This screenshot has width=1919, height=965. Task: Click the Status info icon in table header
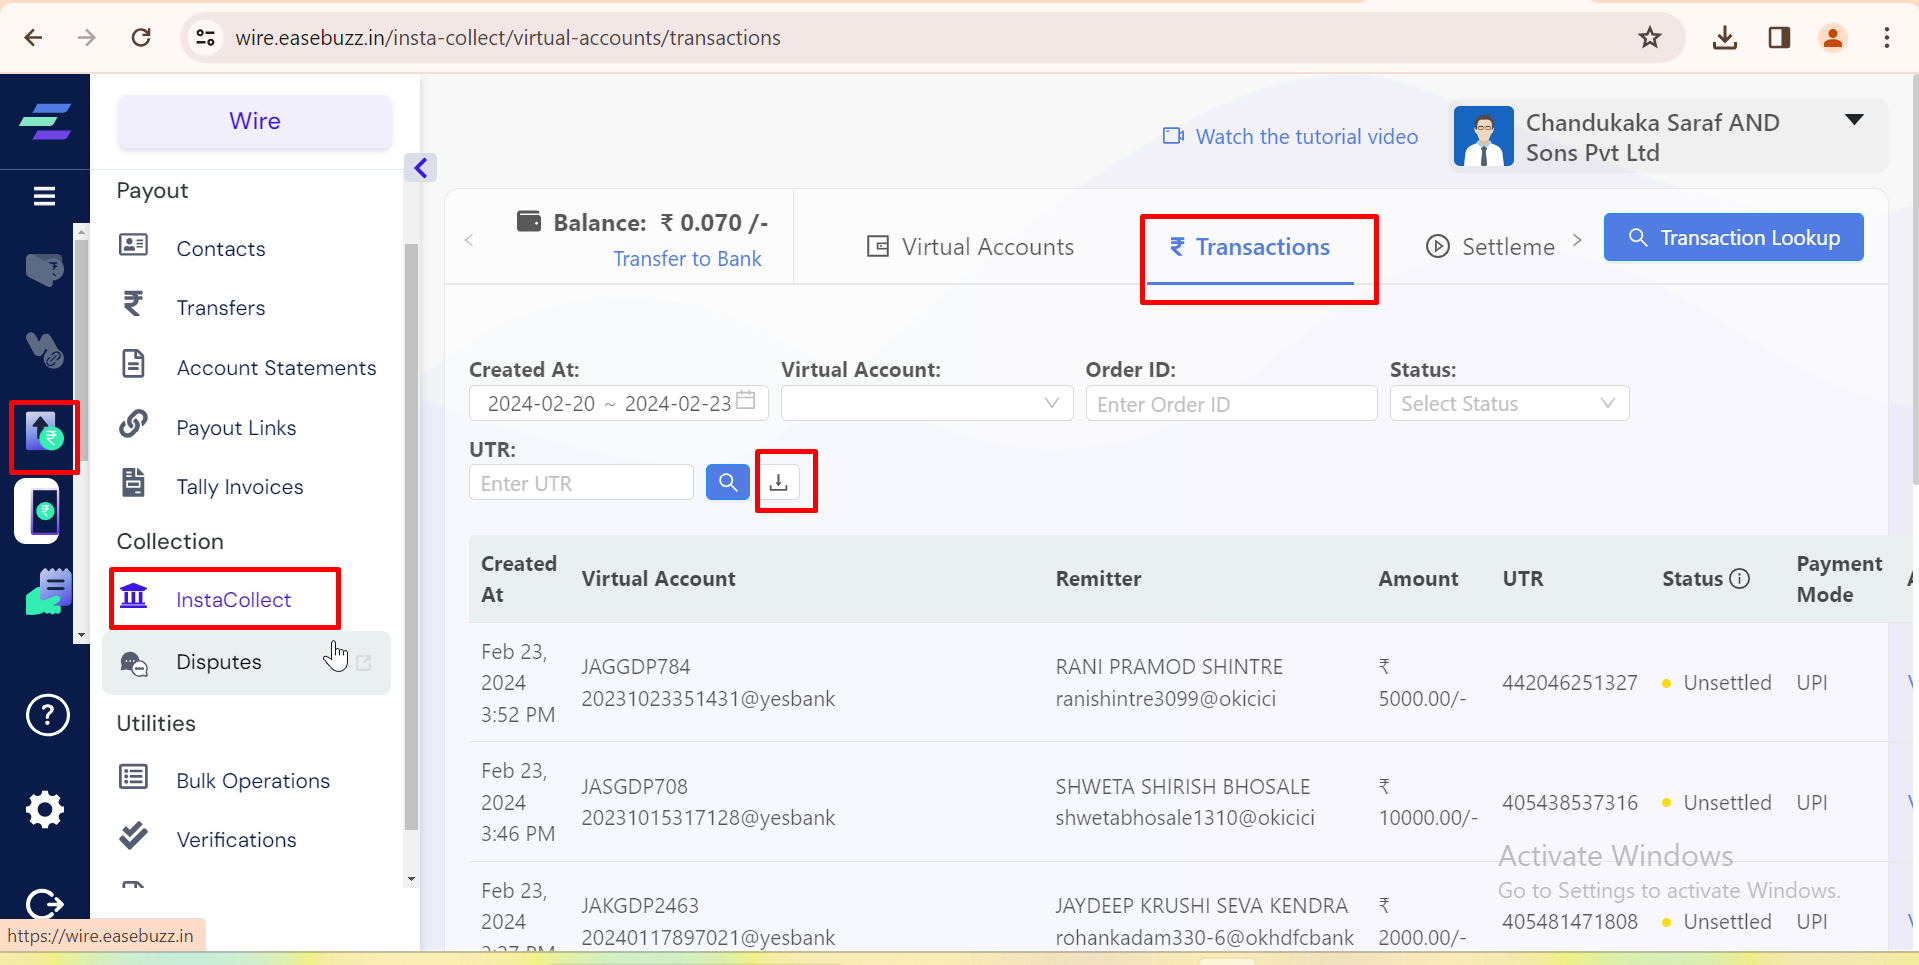point(1740,579)
